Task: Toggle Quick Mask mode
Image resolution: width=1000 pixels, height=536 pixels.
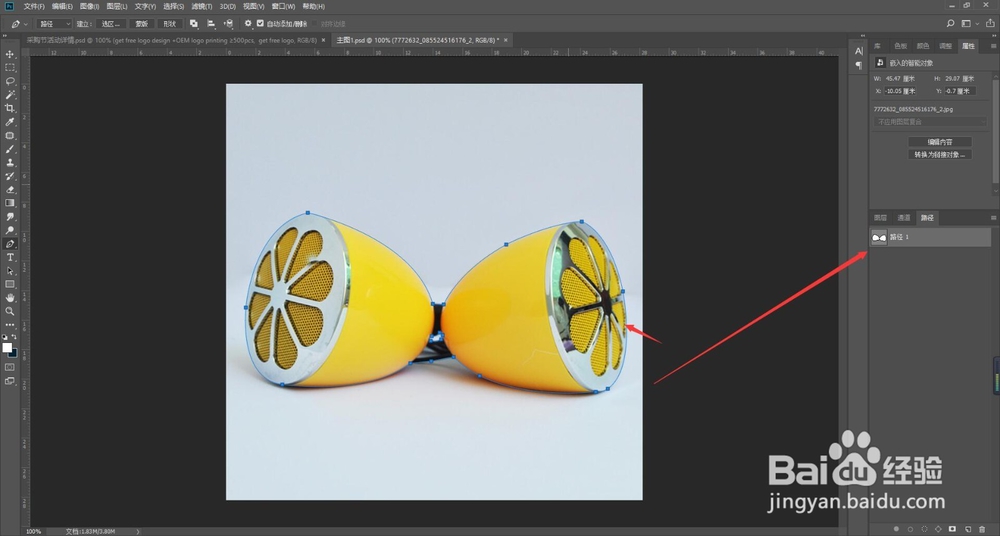Action: point(10,367)
